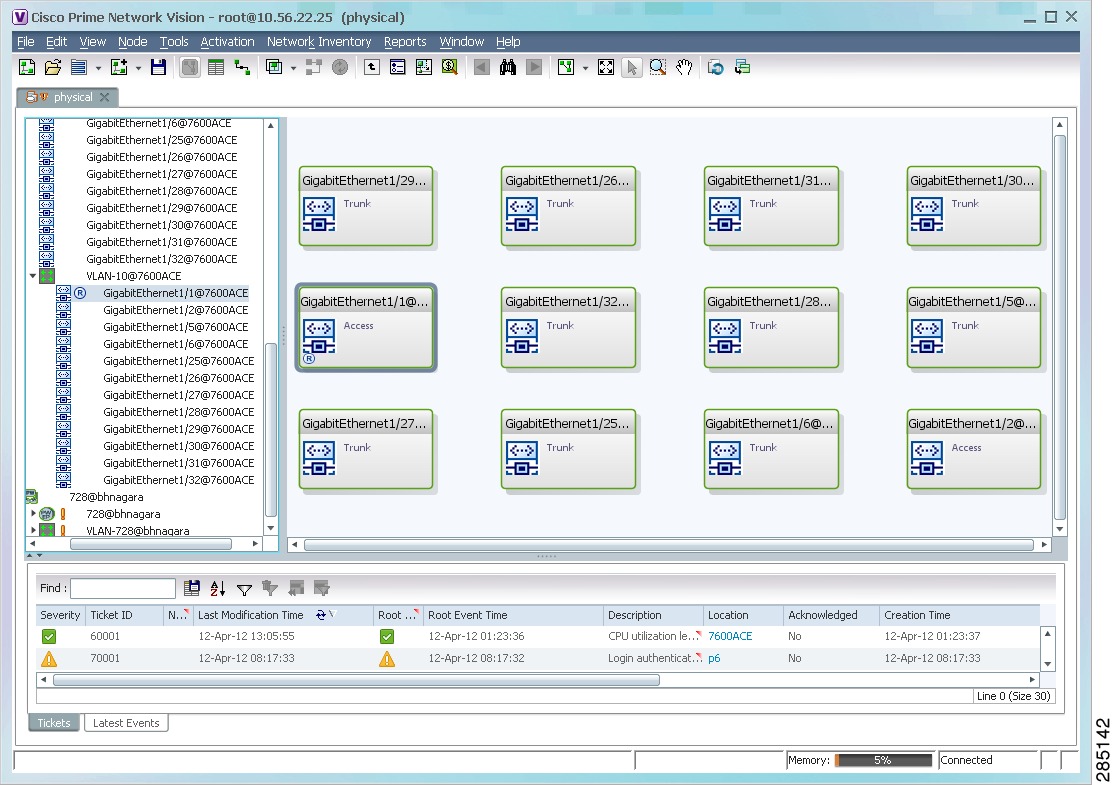Click the go to parent up-arrow icon
The image size is (1114, 785).
(x=372, y=67)
